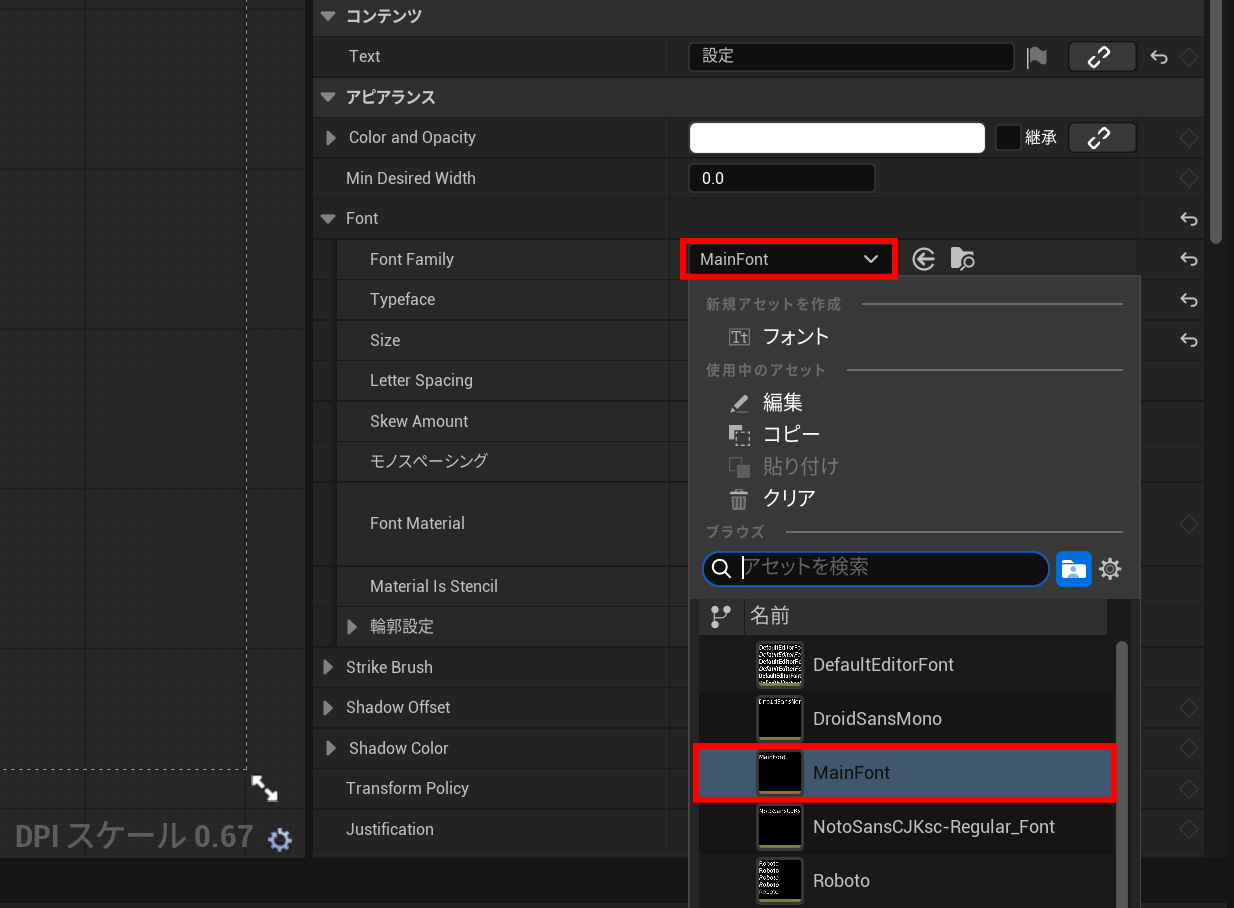Click the white Color and Opacity swatch

tap(836, 138)
